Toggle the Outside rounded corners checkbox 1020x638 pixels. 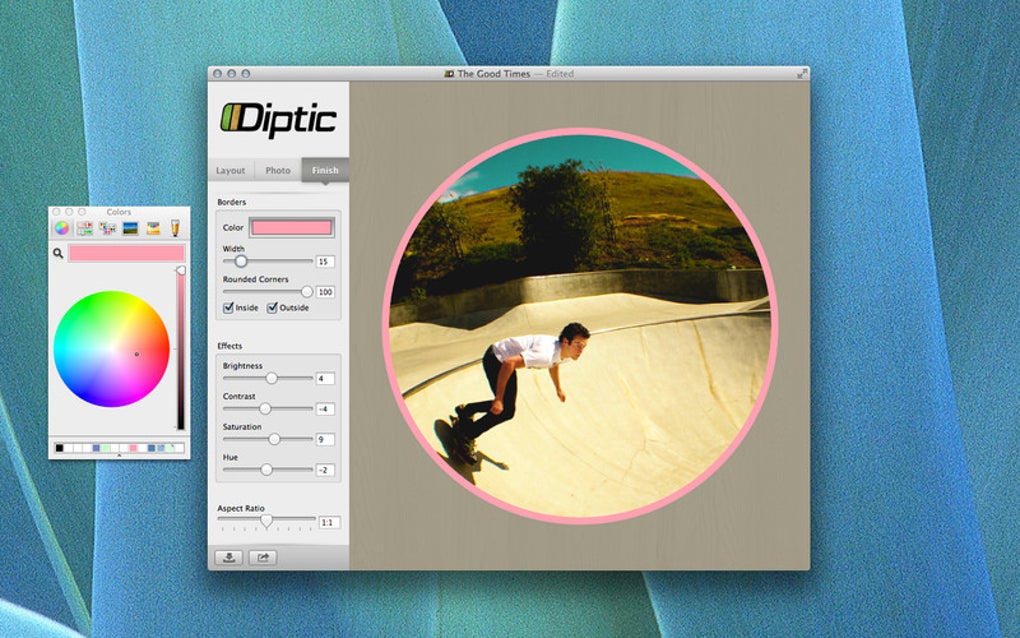272,308
